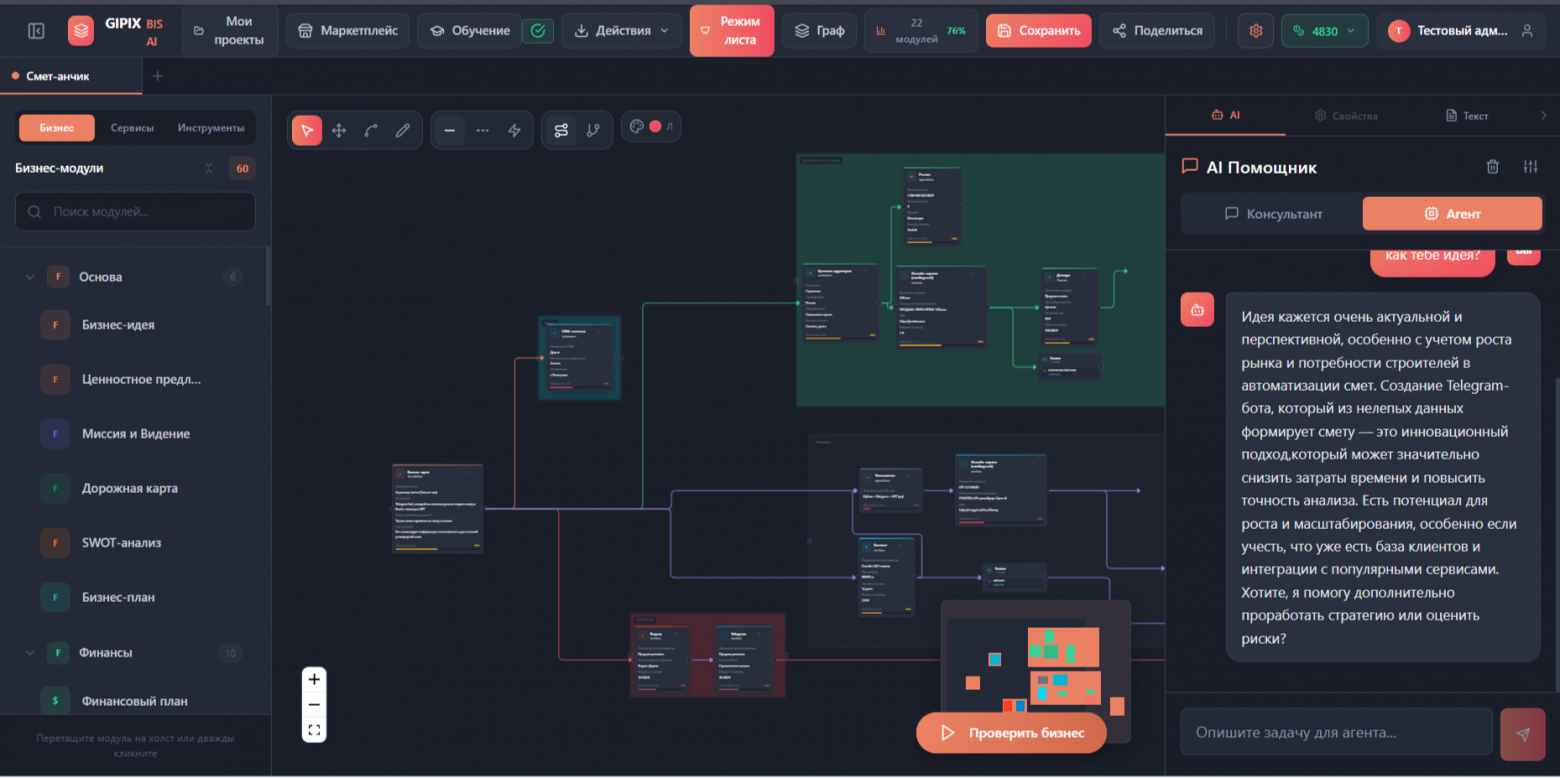Click the fit-to-screen icon on canvas
Viewport: 1560px width, 778px height.
(x=314, y=730)
